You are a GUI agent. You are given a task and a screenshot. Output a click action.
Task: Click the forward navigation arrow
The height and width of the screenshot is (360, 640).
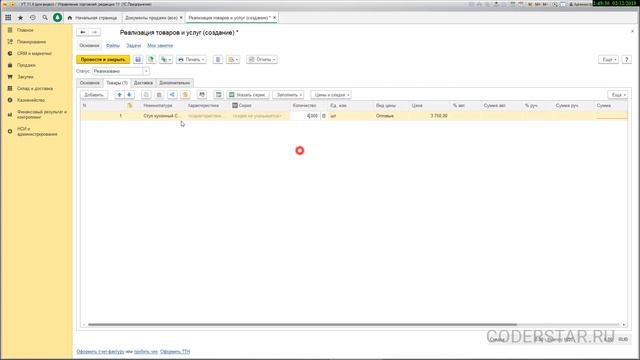(x=95, y=32)
